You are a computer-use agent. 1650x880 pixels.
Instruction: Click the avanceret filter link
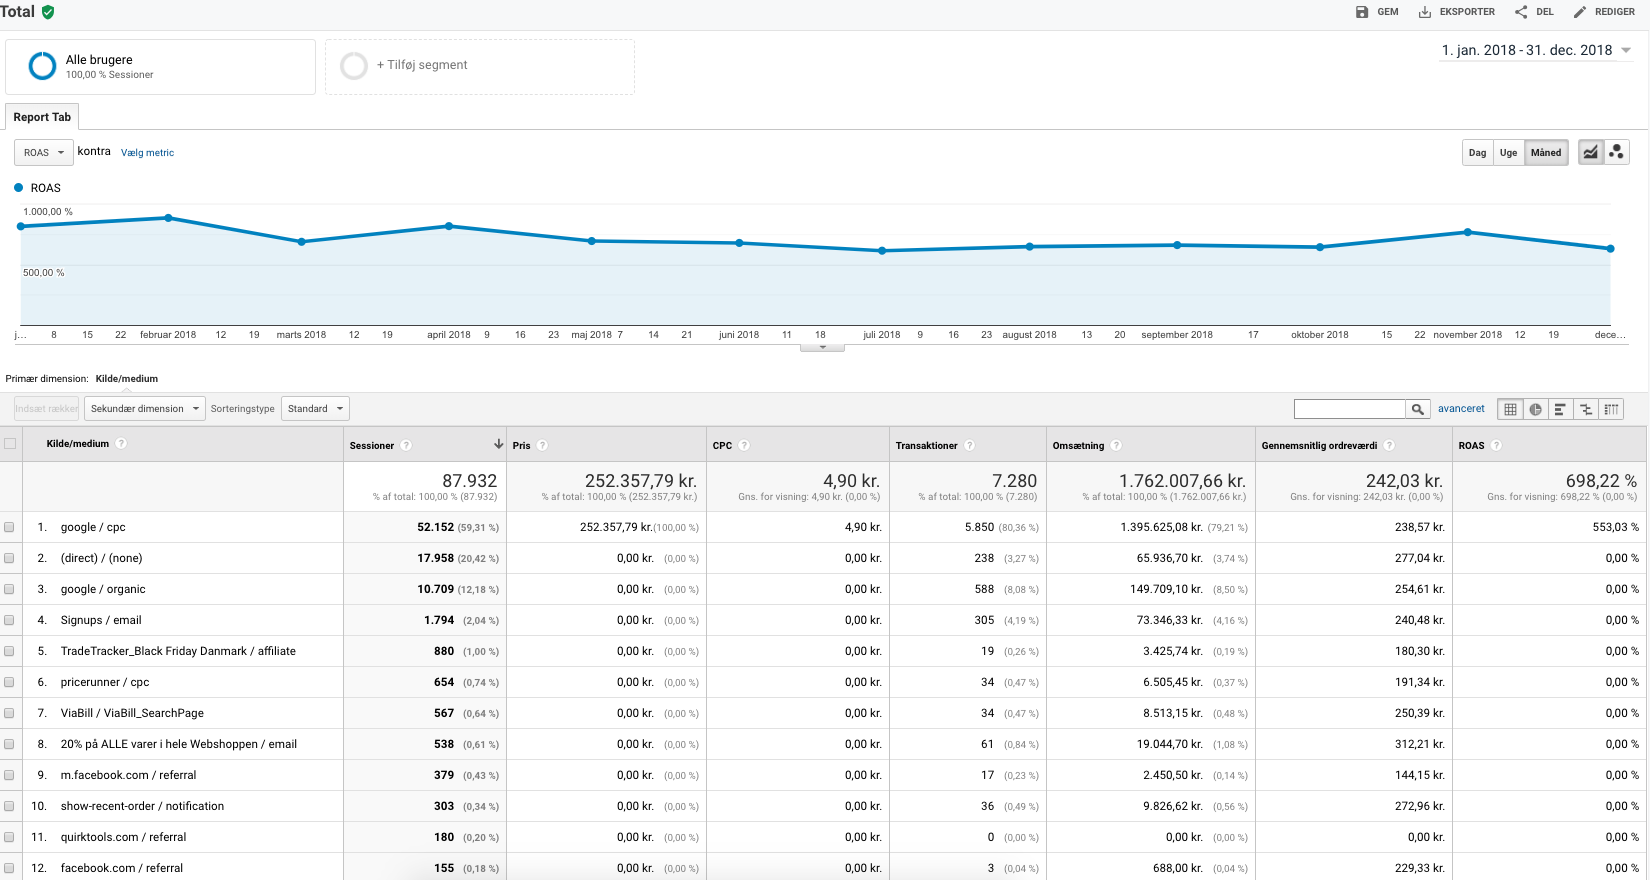tap(1461, 409)
